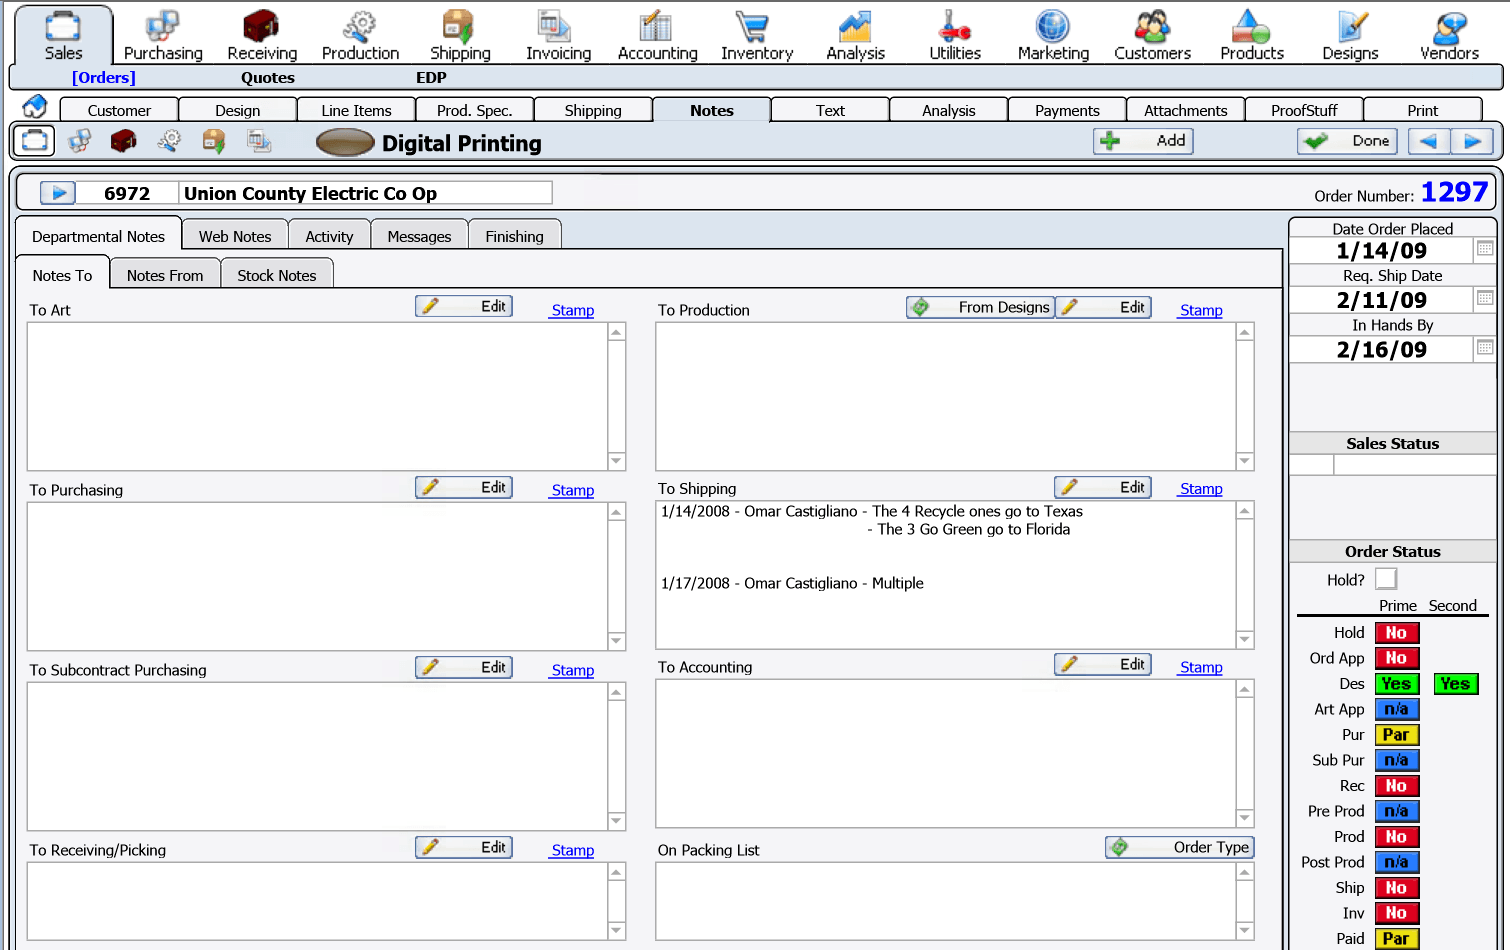Edit the To Shipping note
Image resolution: width=1510 pixels, height=950 pixels.
1103,487
